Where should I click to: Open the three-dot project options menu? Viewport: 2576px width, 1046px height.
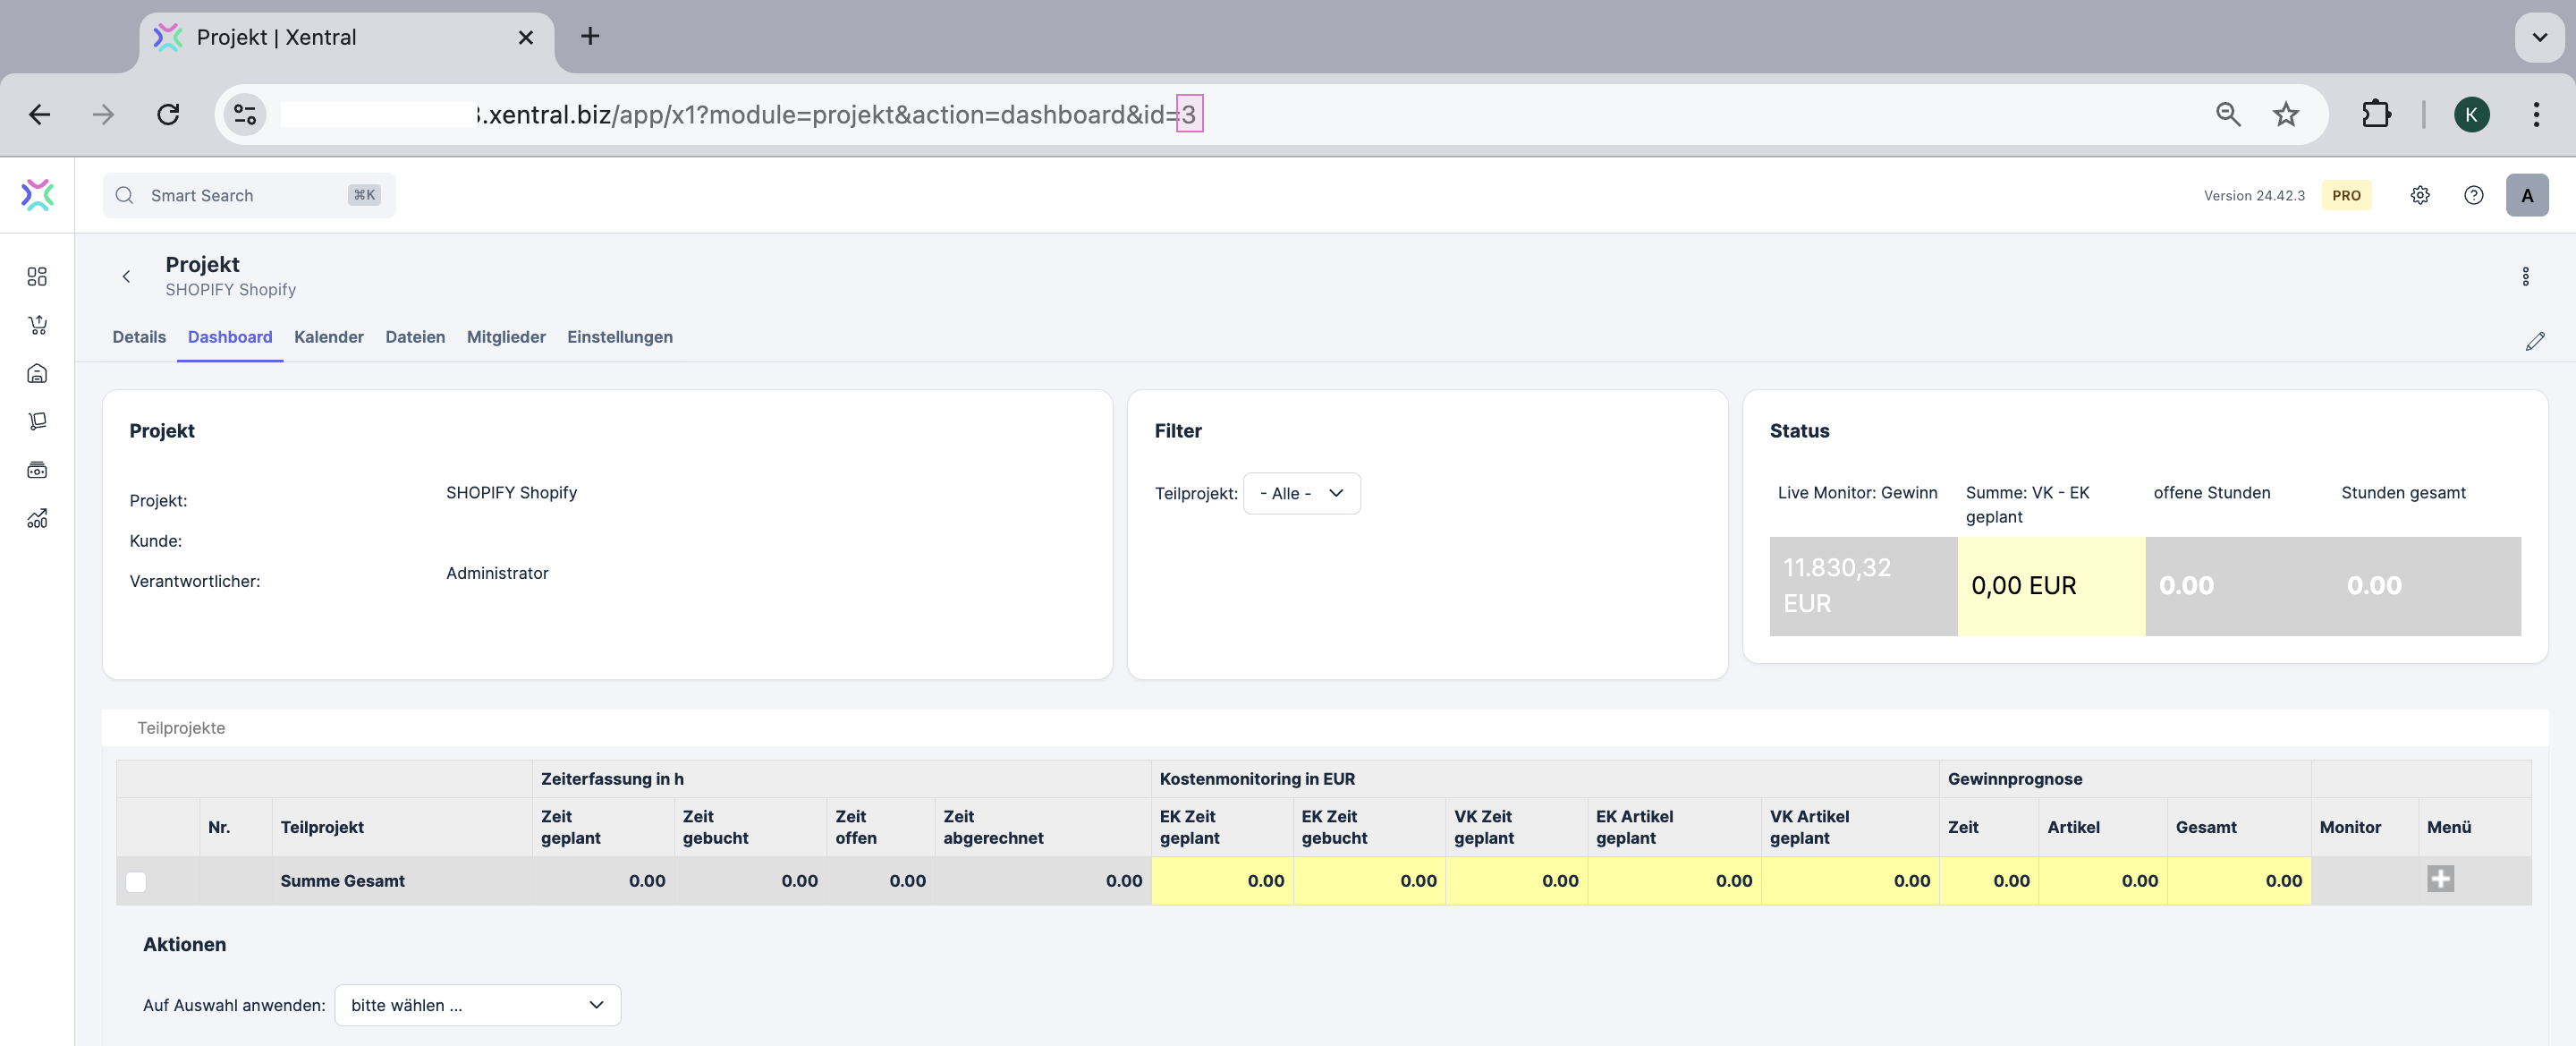pos(2525,277)
